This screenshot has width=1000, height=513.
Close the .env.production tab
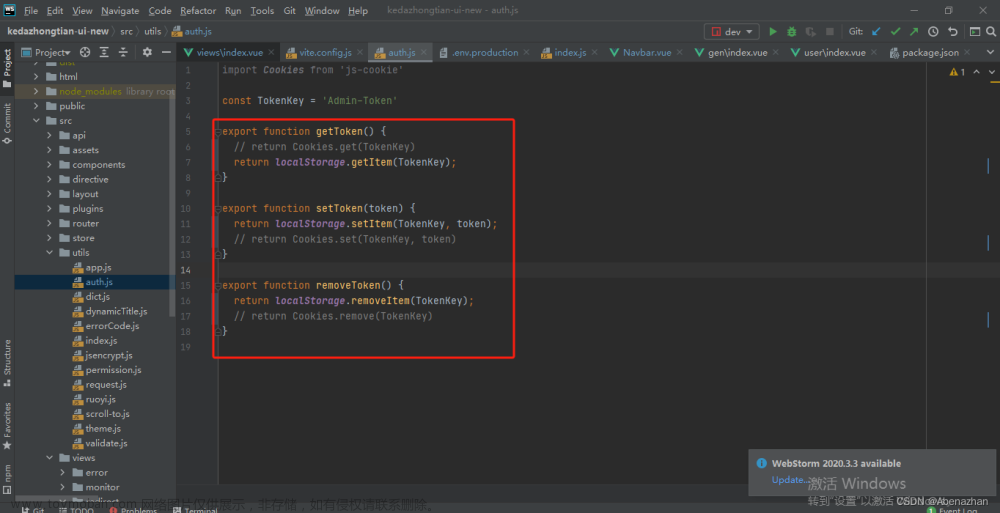[526, 52]
